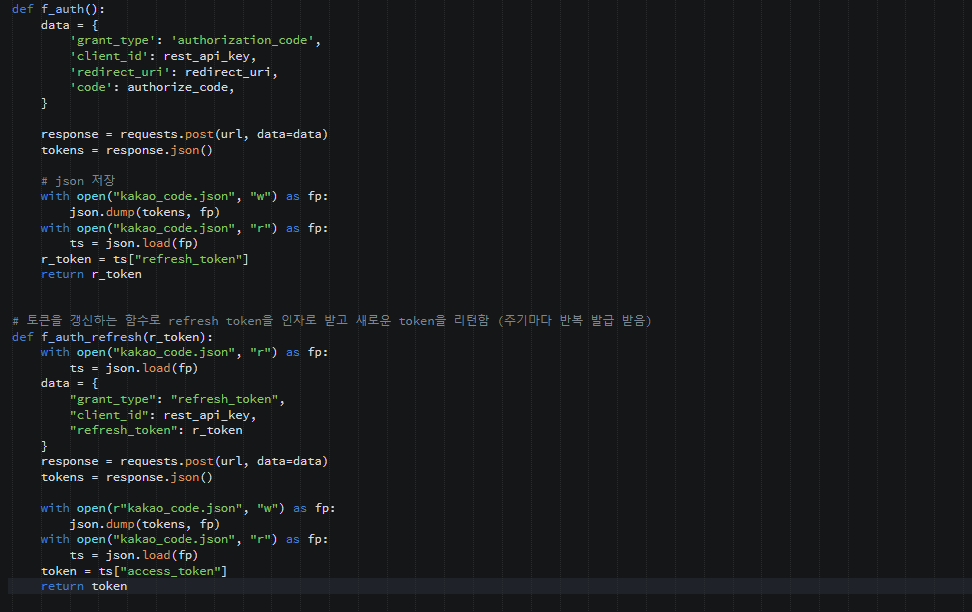Click the 'r_token = ts["refresh_token"]' line
The height and width of the screenshot is (612, 972).
tap(144, 259)
